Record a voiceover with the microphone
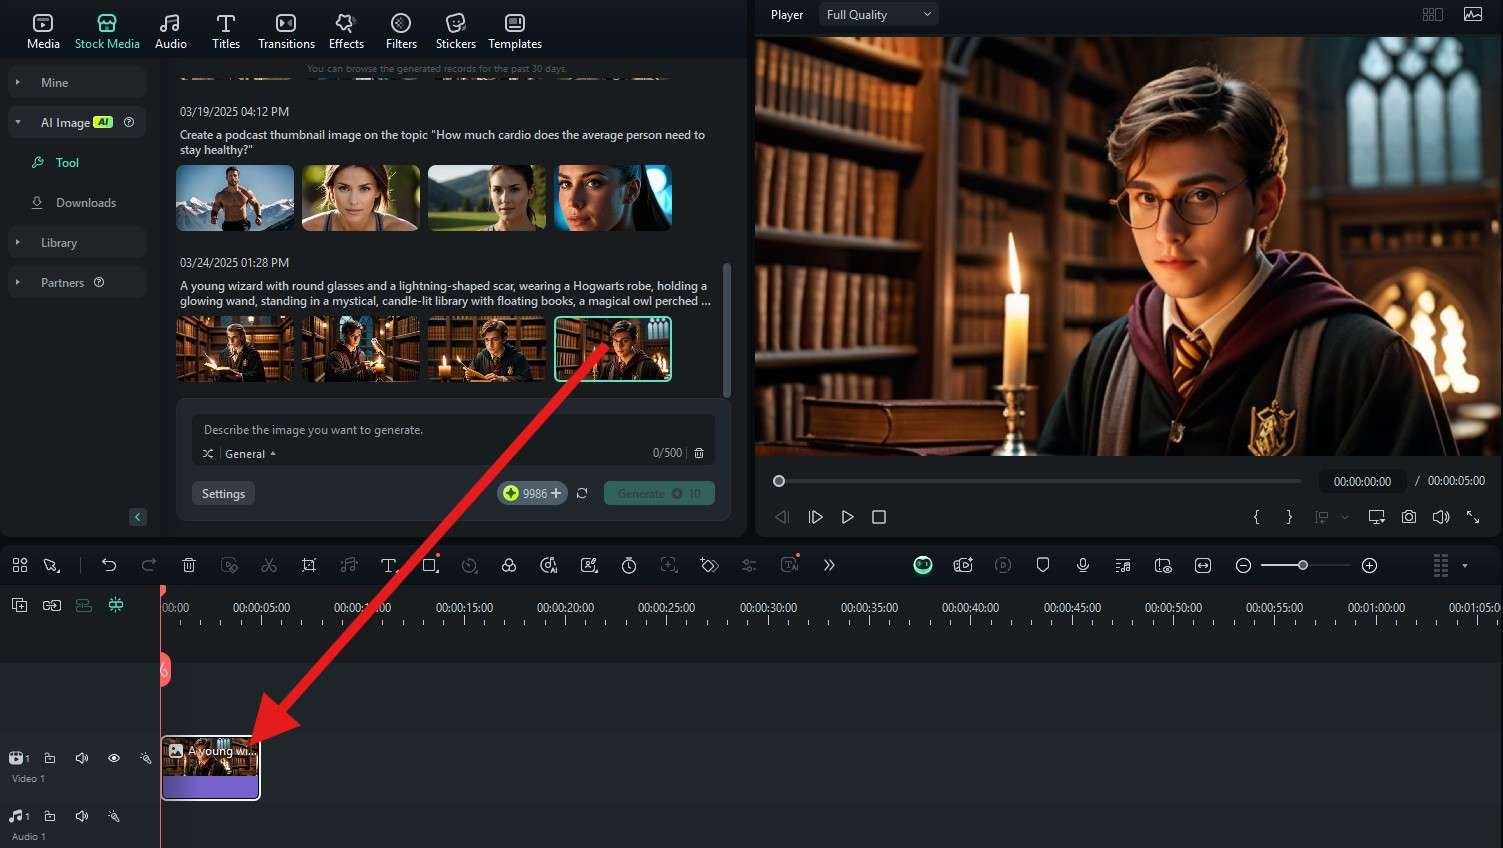1503x848 pixels. tap(1083, 566)
